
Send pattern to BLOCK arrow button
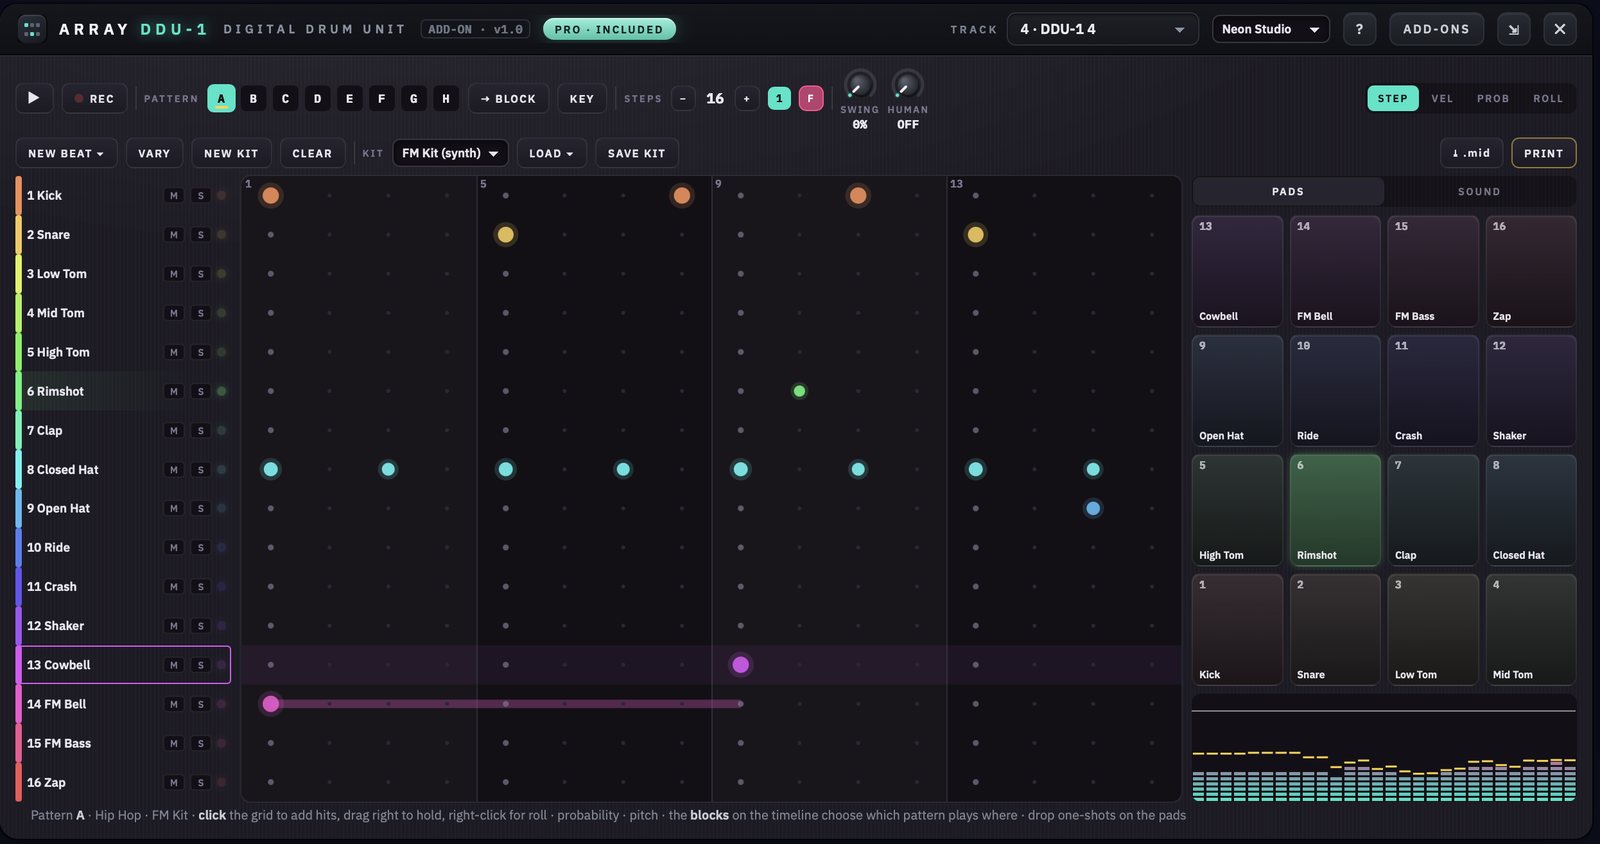(x=508, y=98)
